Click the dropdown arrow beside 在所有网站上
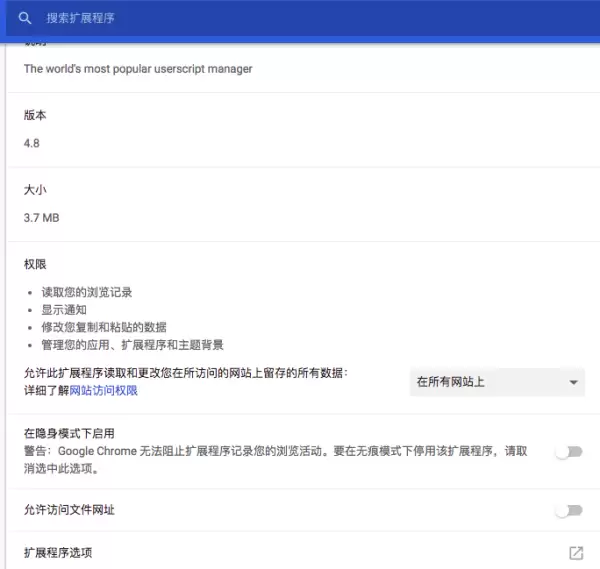Image resolution: width=600 pixels, height=569 pixels. click(x=573, y=382)
